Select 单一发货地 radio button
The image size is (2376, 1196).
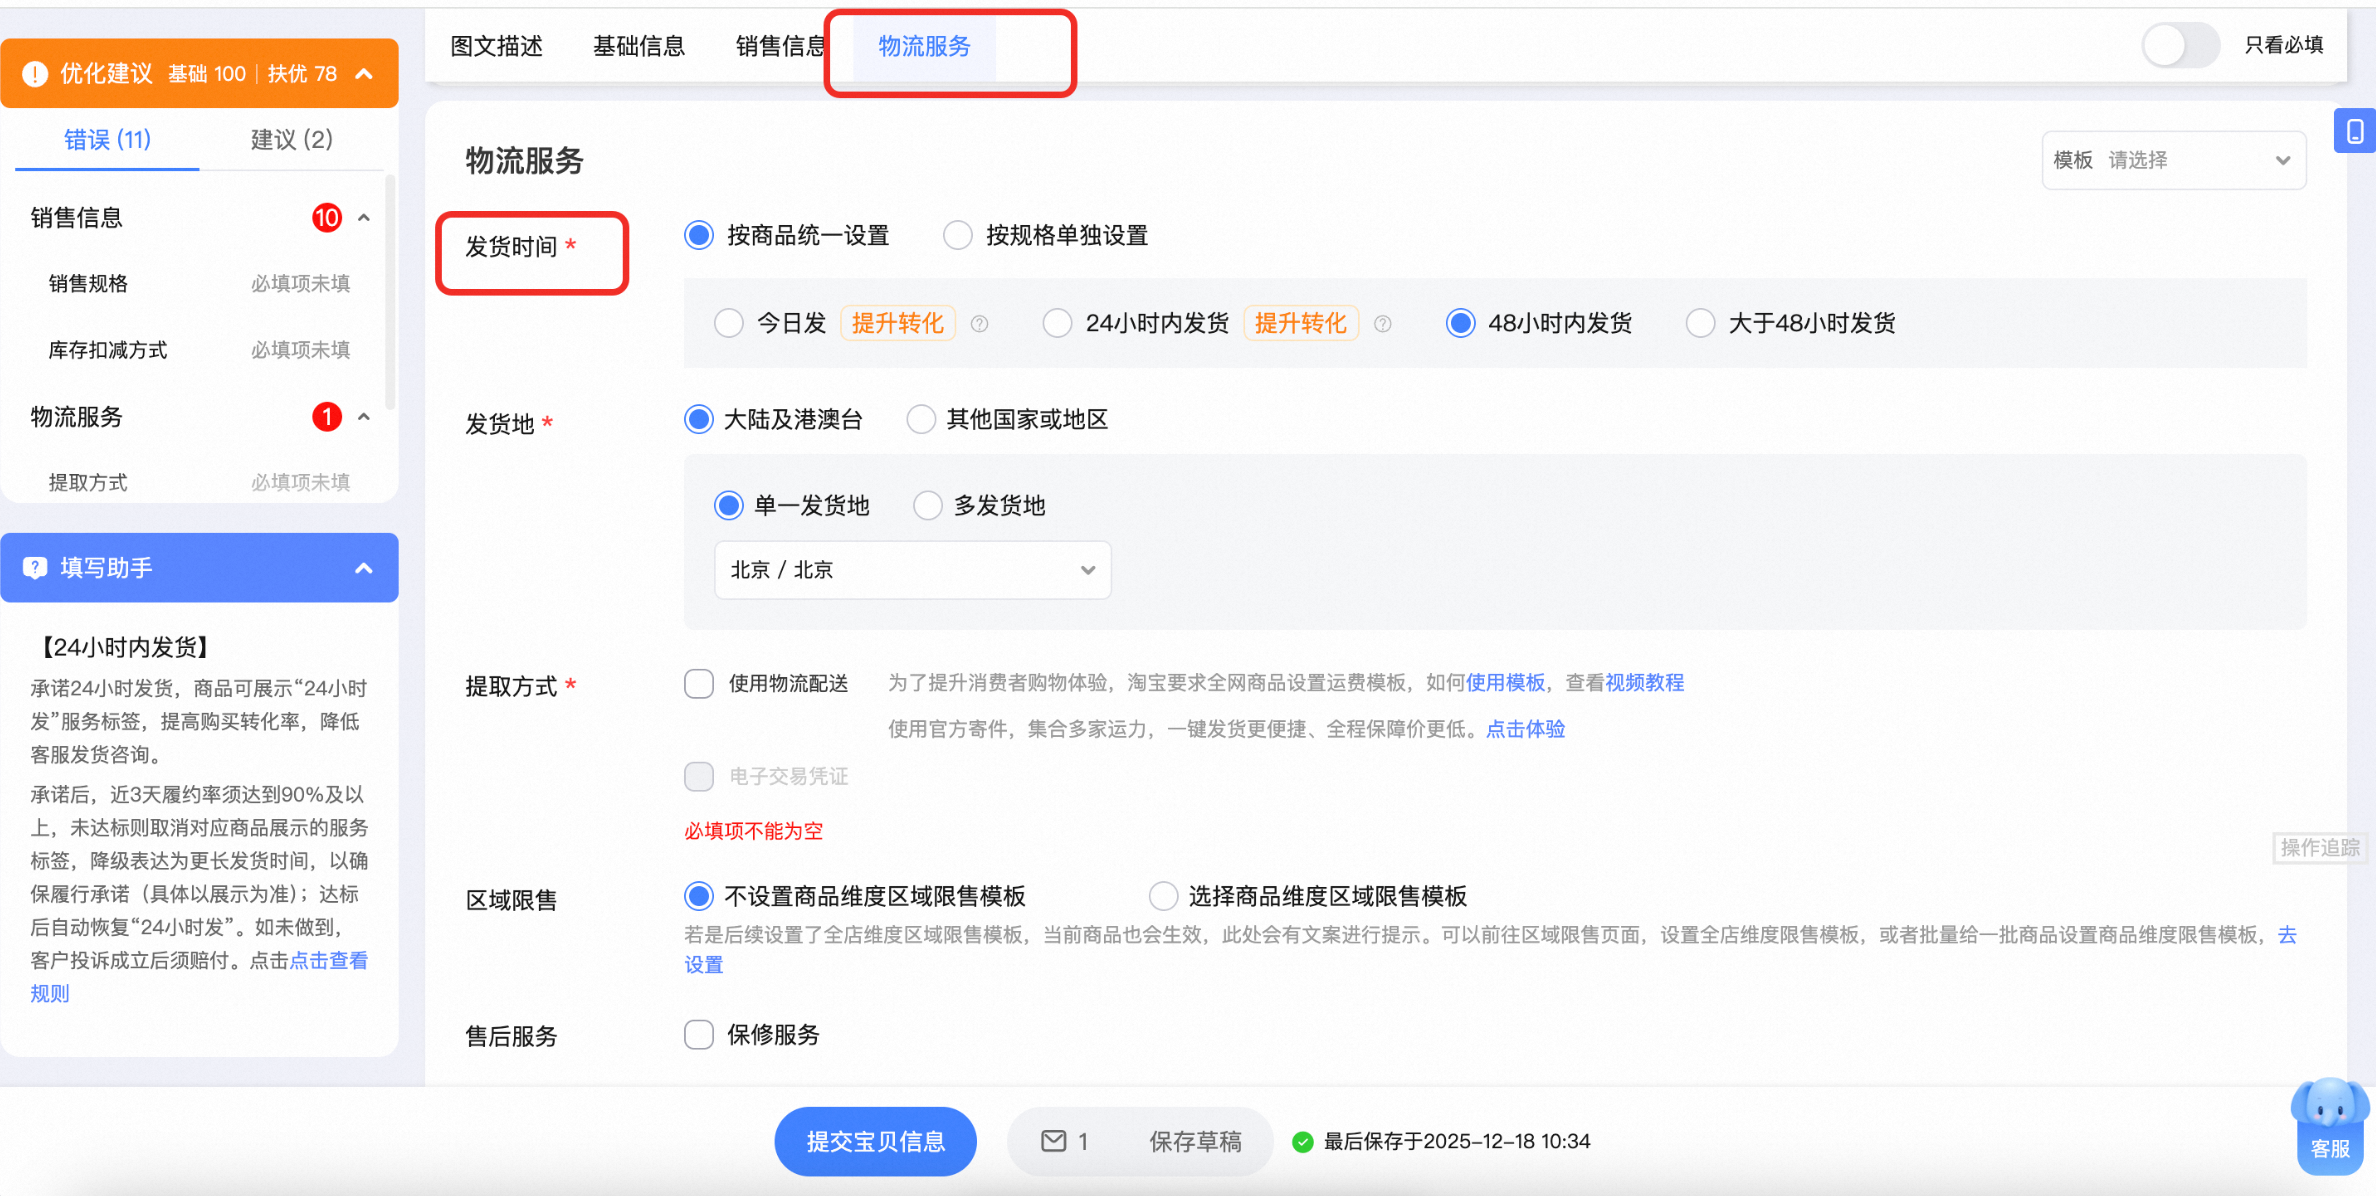(729, 505)
